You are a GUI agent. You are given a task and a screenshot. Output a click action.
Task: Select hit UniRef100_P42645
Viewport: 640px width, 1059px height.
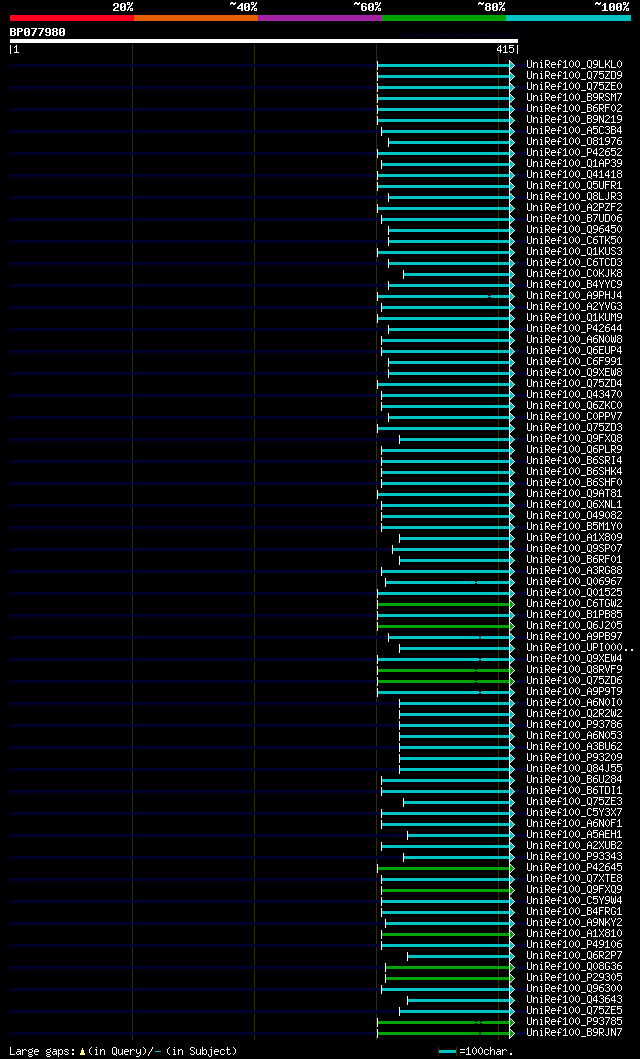[x=575, y=868]
